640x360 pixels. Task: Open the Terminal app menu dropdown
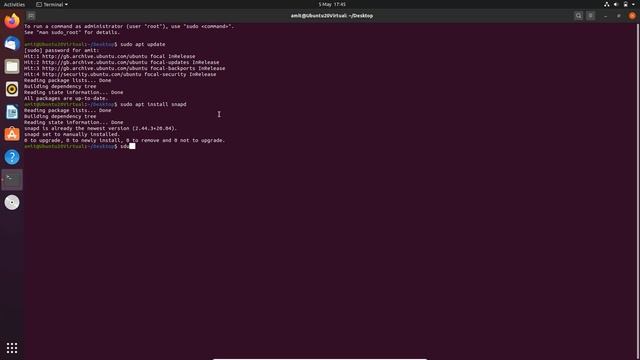click(52, 4)
